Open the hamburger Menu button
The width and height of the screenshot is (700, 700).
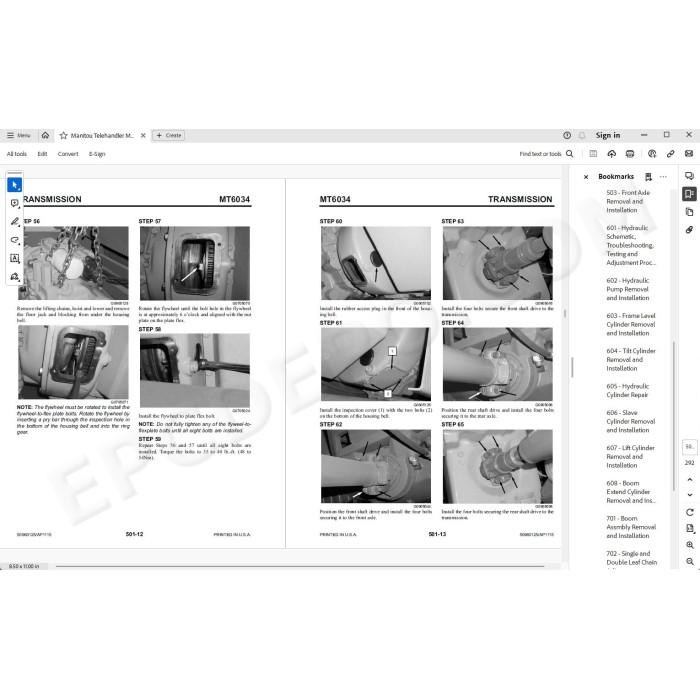coord(18,135)
